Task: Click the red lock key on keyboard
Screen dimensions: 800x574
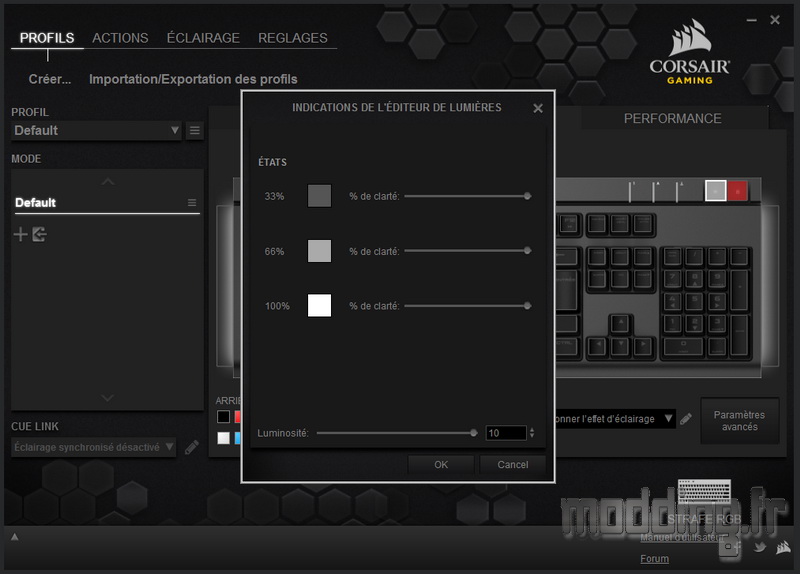Action: [x=737, y=191]
